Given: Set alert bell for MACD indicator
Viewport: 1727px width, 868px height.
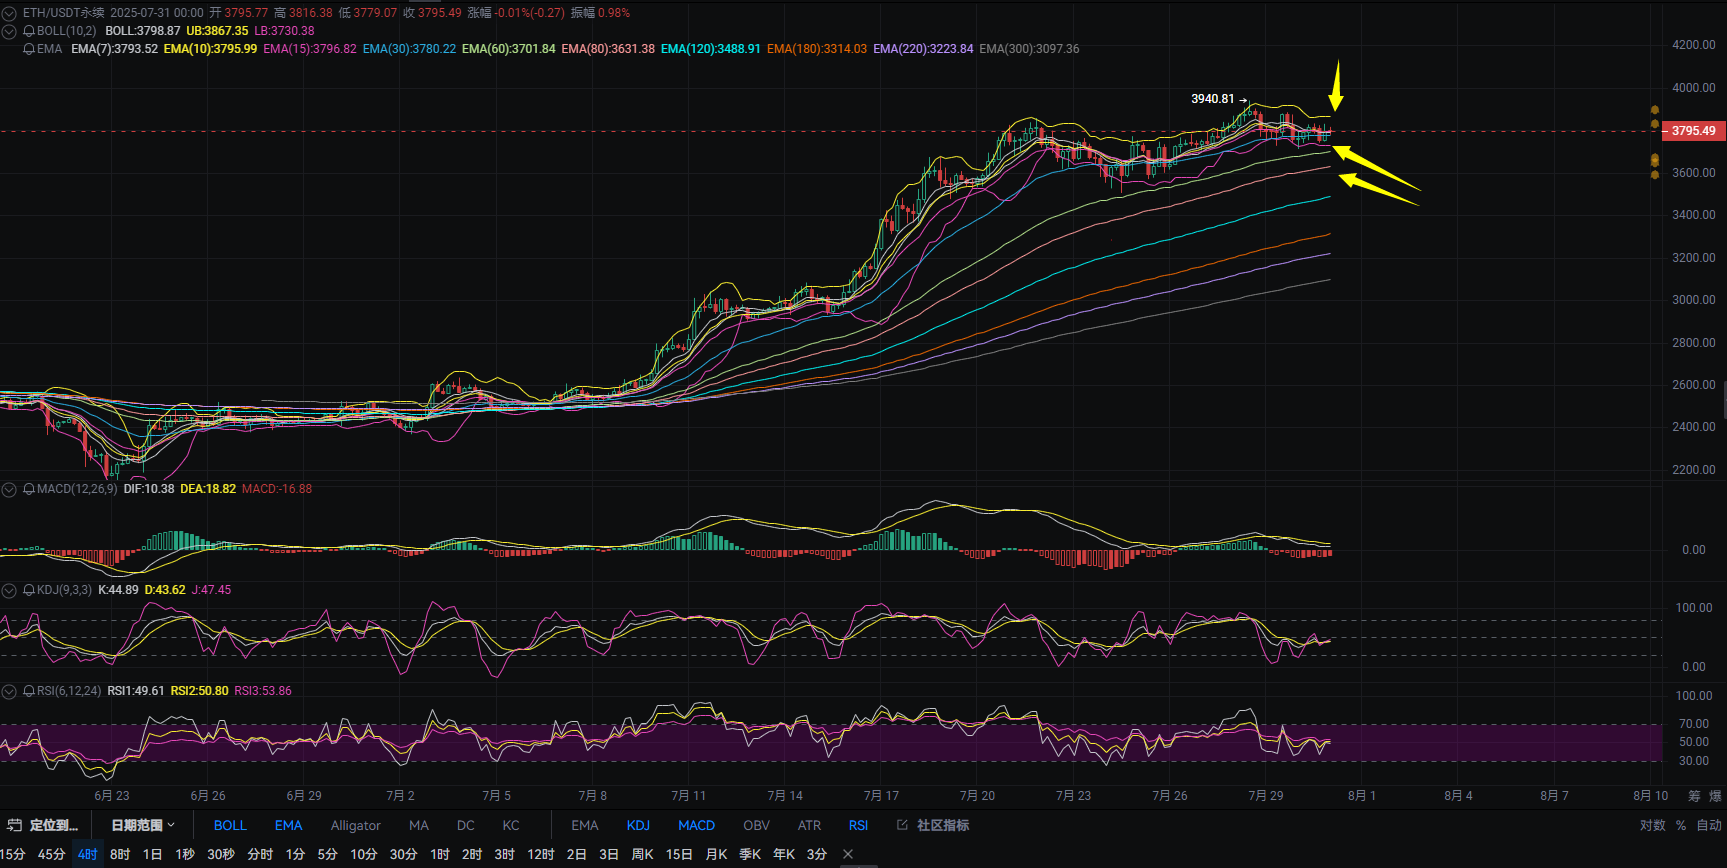Looking at the screenshot, I should tap(29, 489).
